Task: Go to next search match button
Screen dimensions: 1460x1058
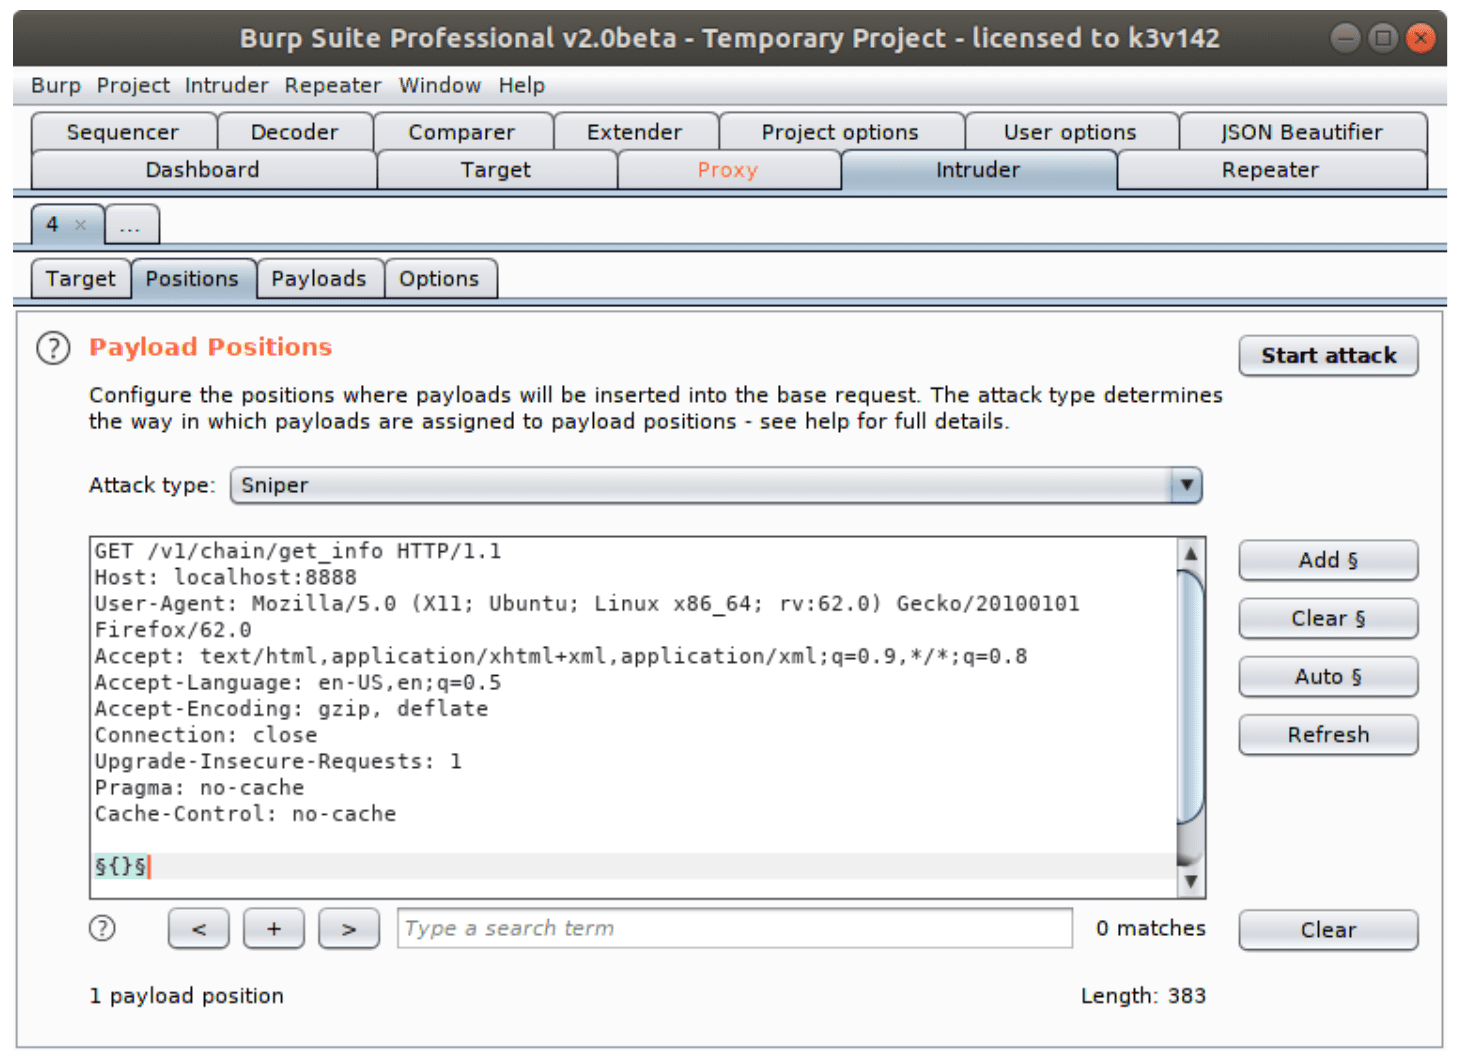Action: pos(349,929)
